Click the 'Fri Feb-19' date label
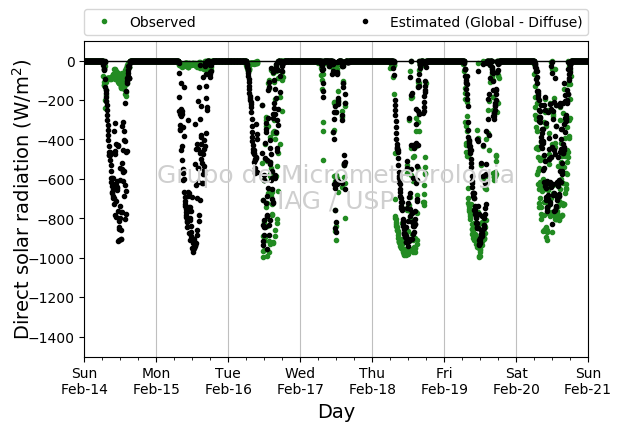 (x=444, y=381)
